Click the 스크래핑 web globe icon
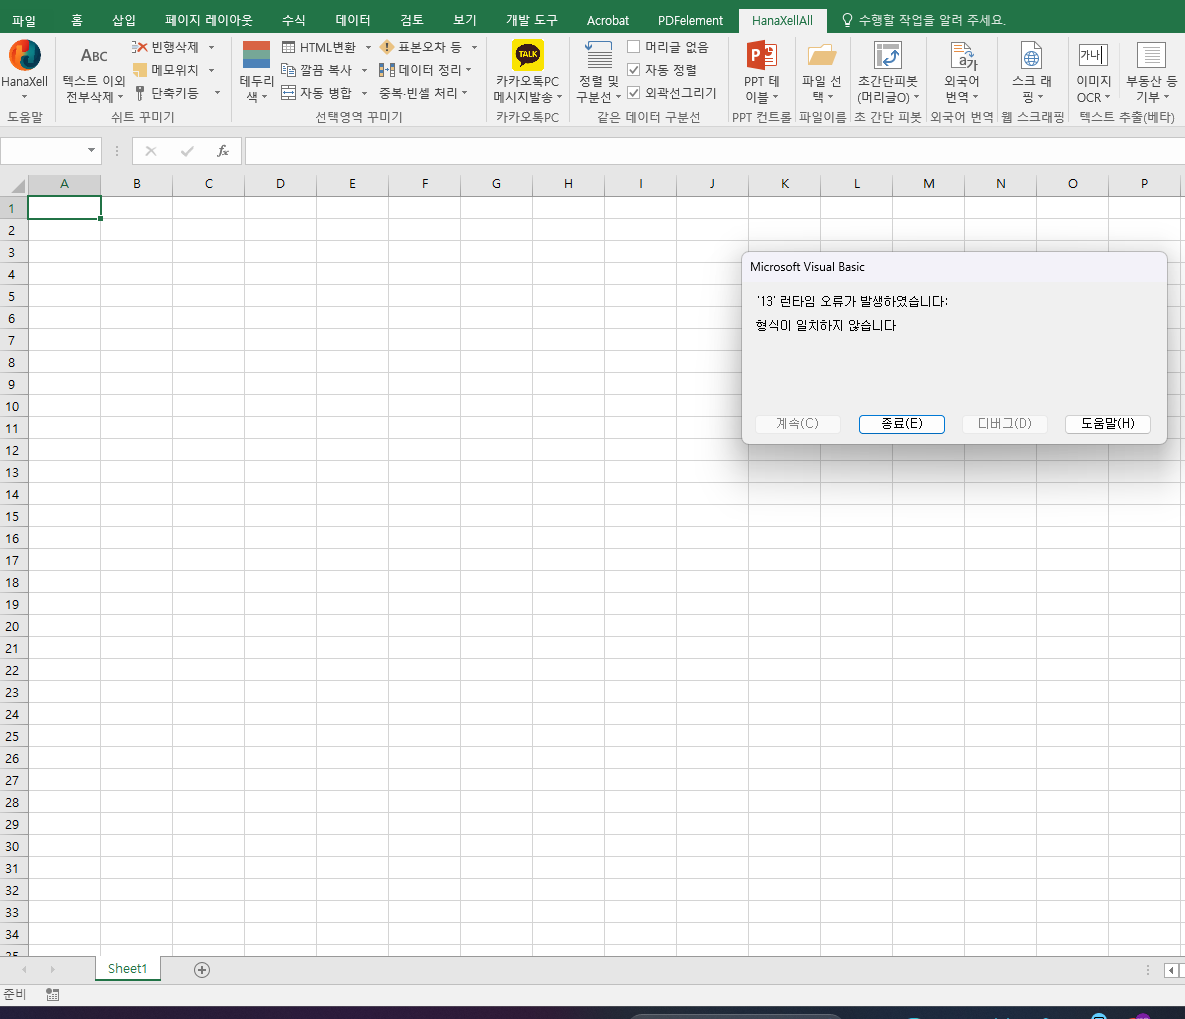The width and height of the screenshot is (1185, 1019). [x=1031, y=55]
